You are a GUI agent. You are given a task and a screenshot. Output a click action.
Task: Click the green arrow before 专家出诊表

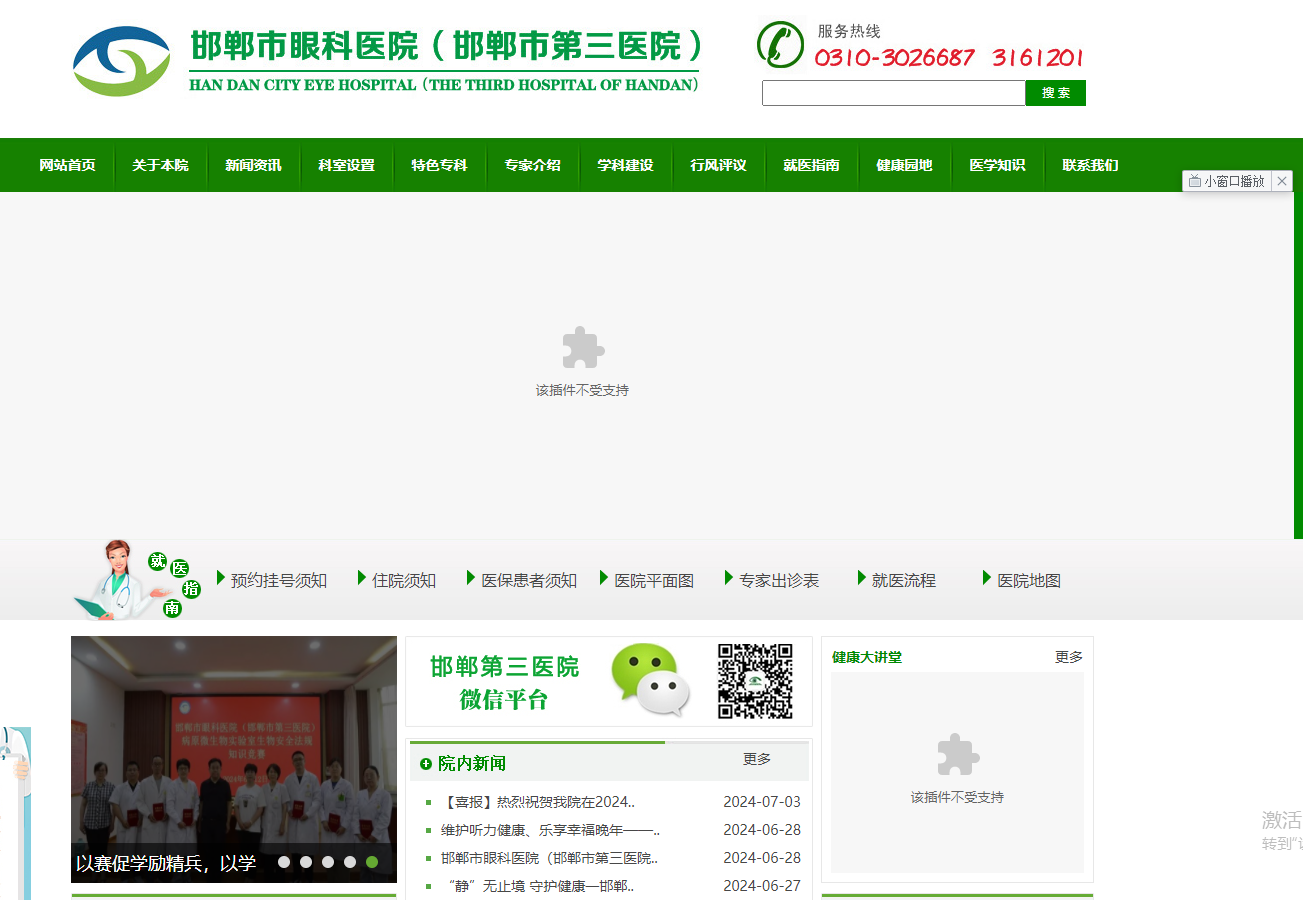coord(729,578)
